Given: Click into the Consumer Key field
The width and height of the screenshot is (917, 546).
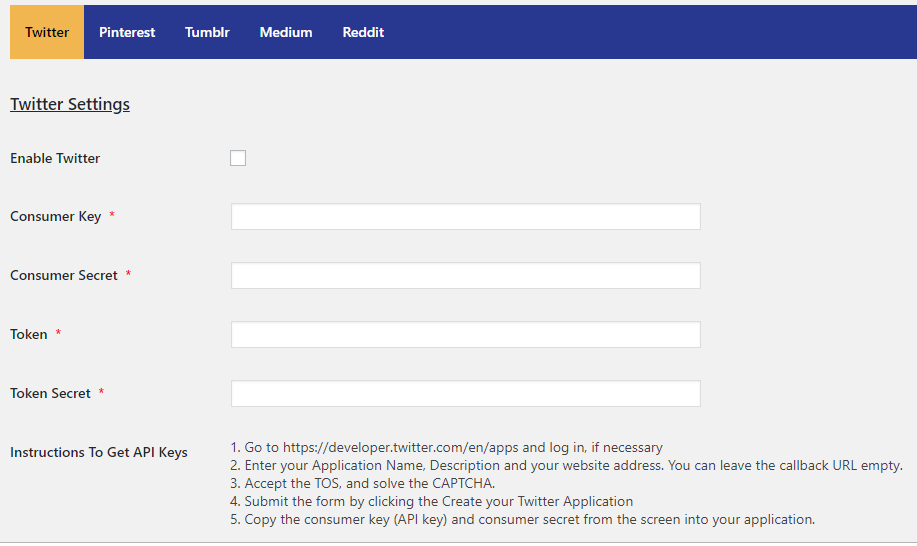Looking at the screenshot, I should [465, 217].
